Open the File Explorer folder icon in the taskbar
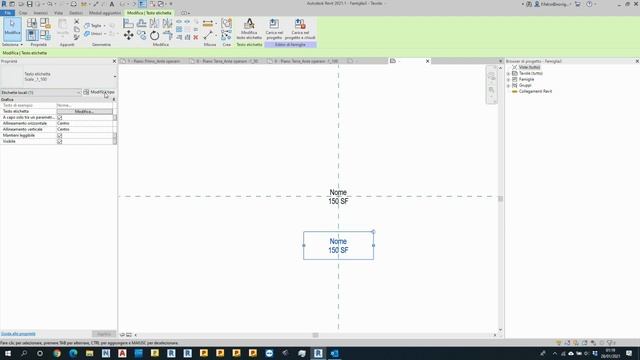Screen dimensions: 640x360 click(x=89, y=353)
